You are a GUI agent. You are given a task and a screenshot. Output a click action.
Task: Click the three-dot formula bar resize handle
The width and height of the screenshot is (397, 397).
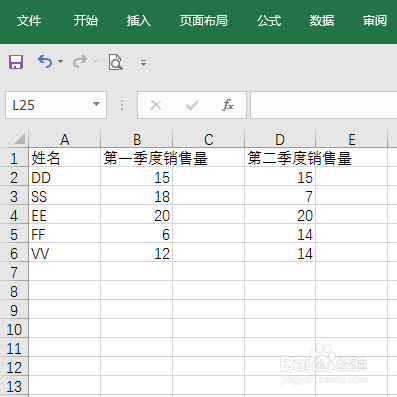click(x=122, y=105)
